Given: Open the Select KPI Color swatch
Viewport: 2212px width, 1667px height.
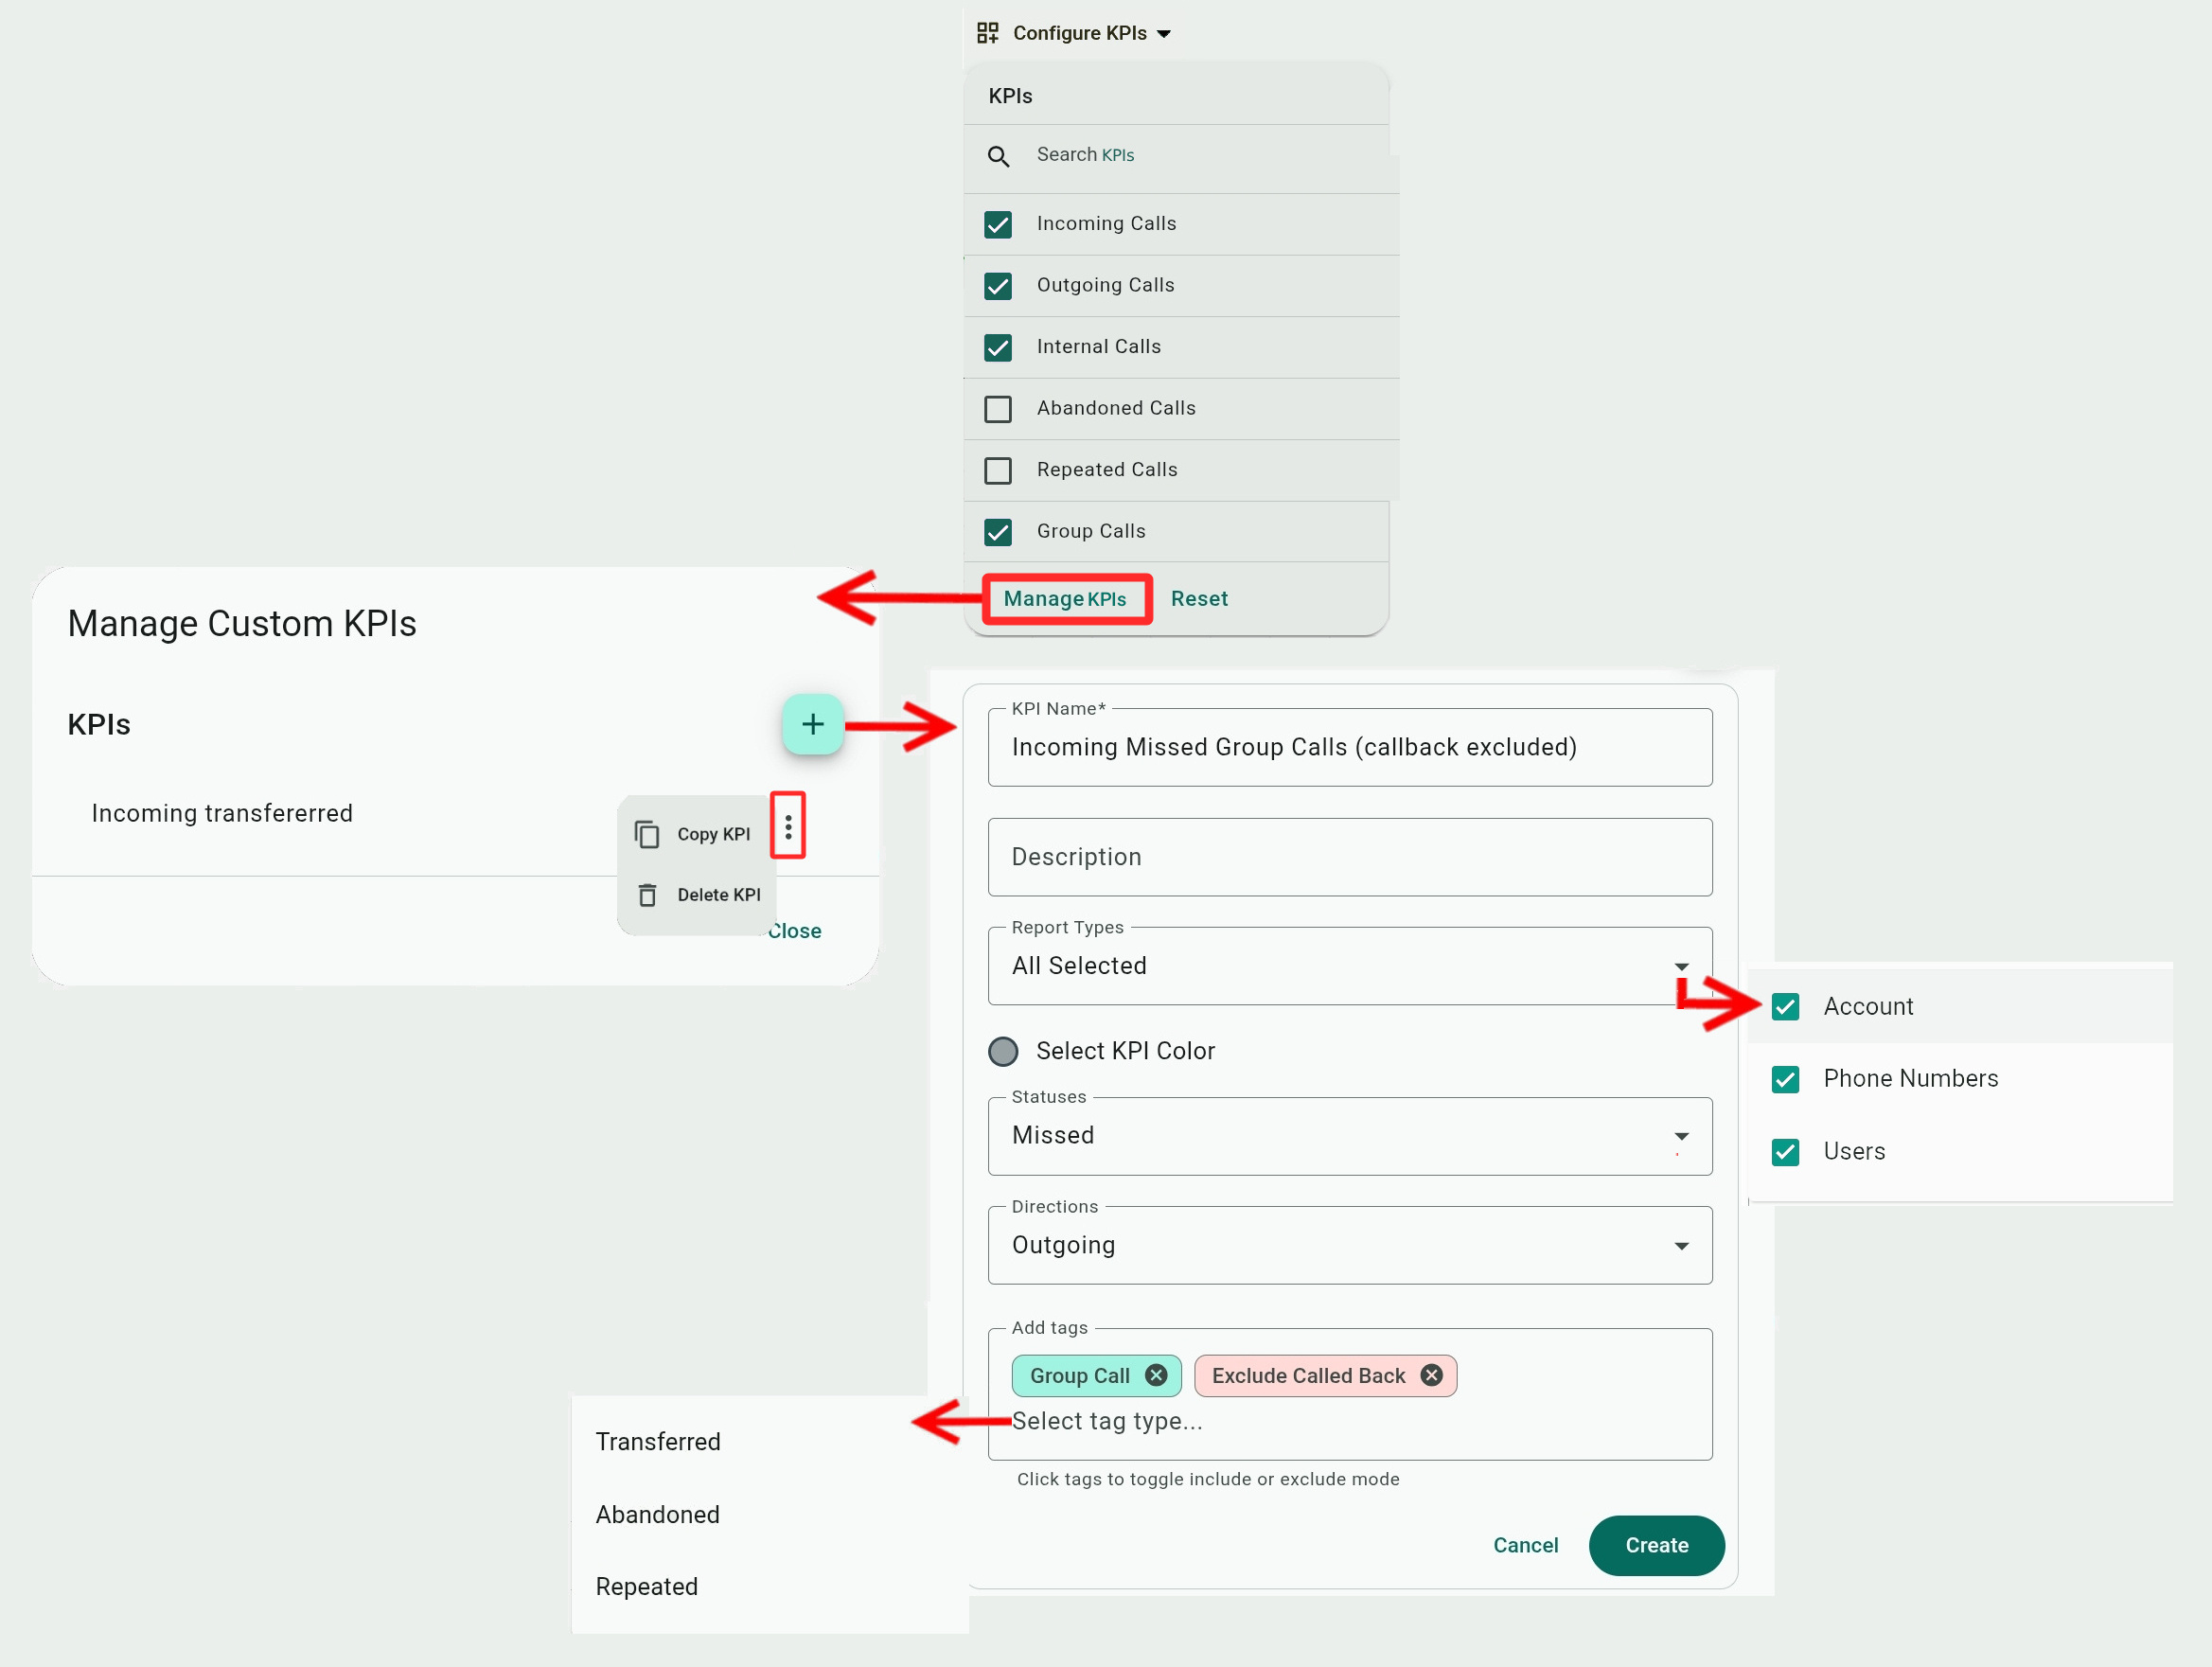Looking at the screenshot, I should [1003, 1051].
